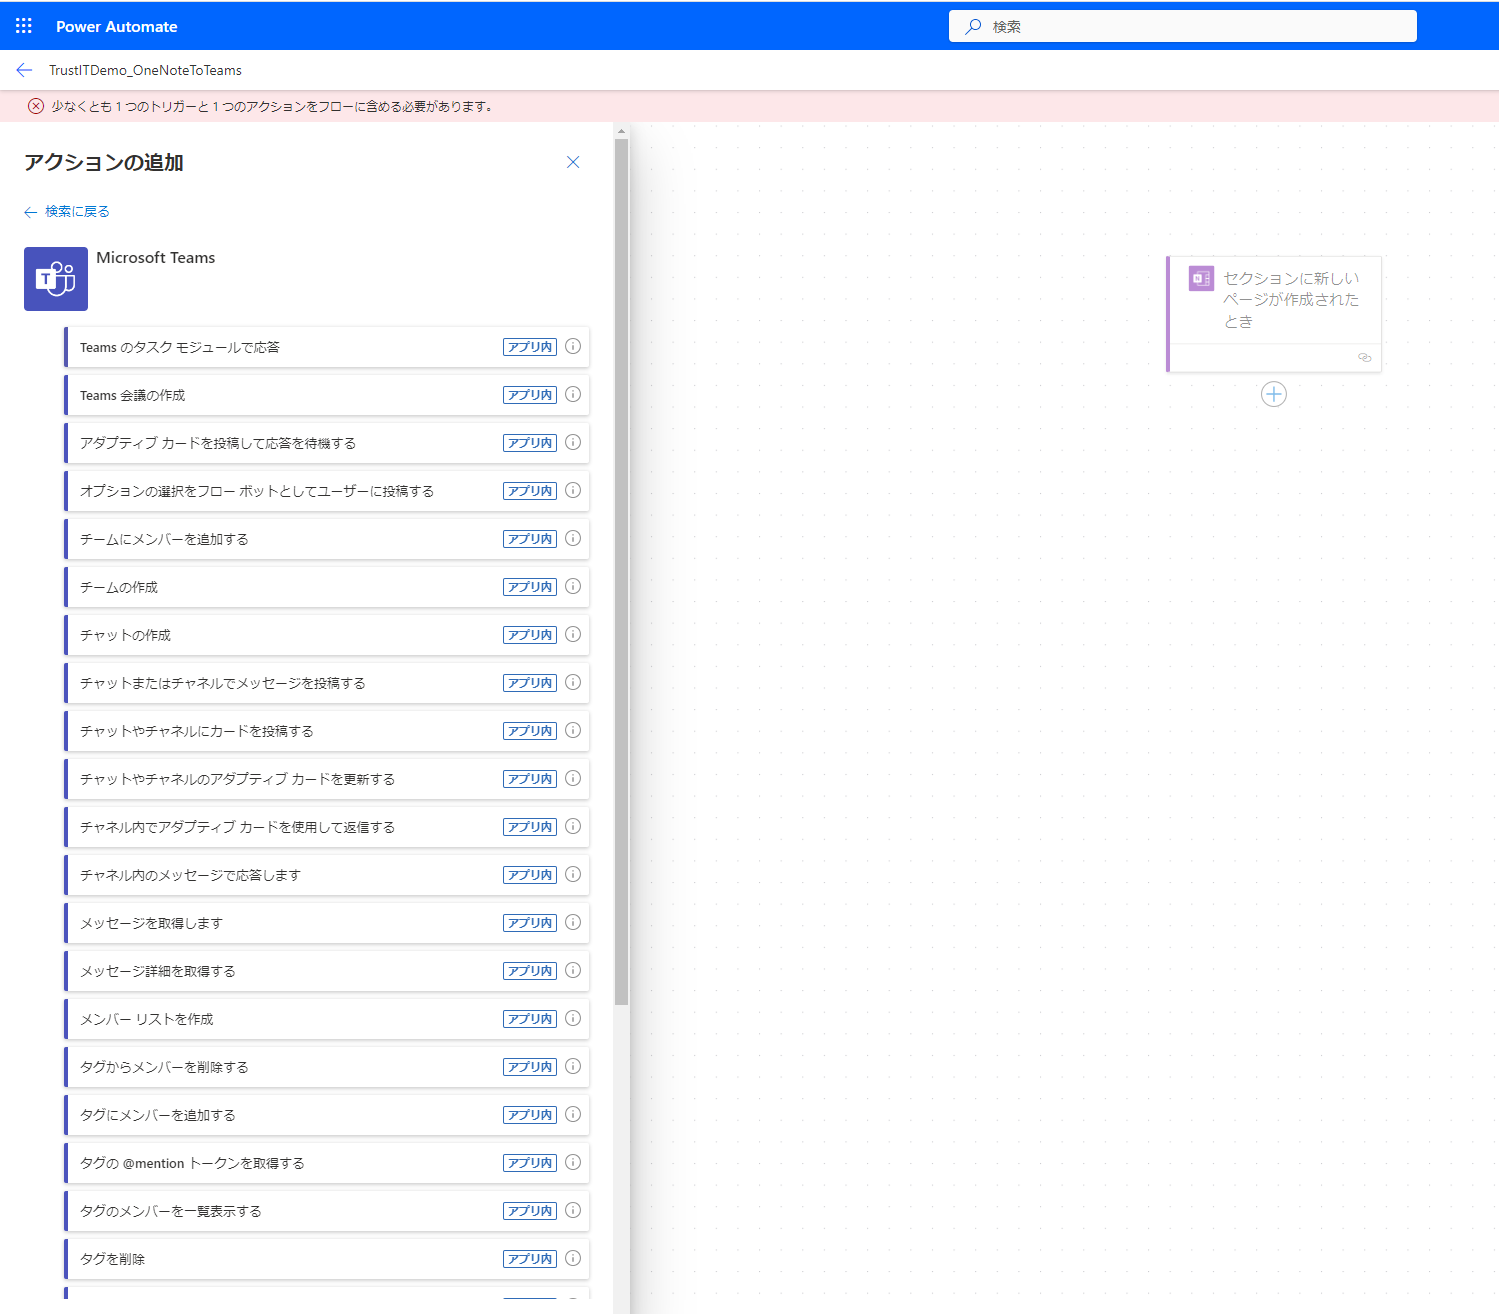Image resolution: width=1499 pixels, height=1314 pixels.
Task: Click info icon beside チャットの作成
Action: 573,635
